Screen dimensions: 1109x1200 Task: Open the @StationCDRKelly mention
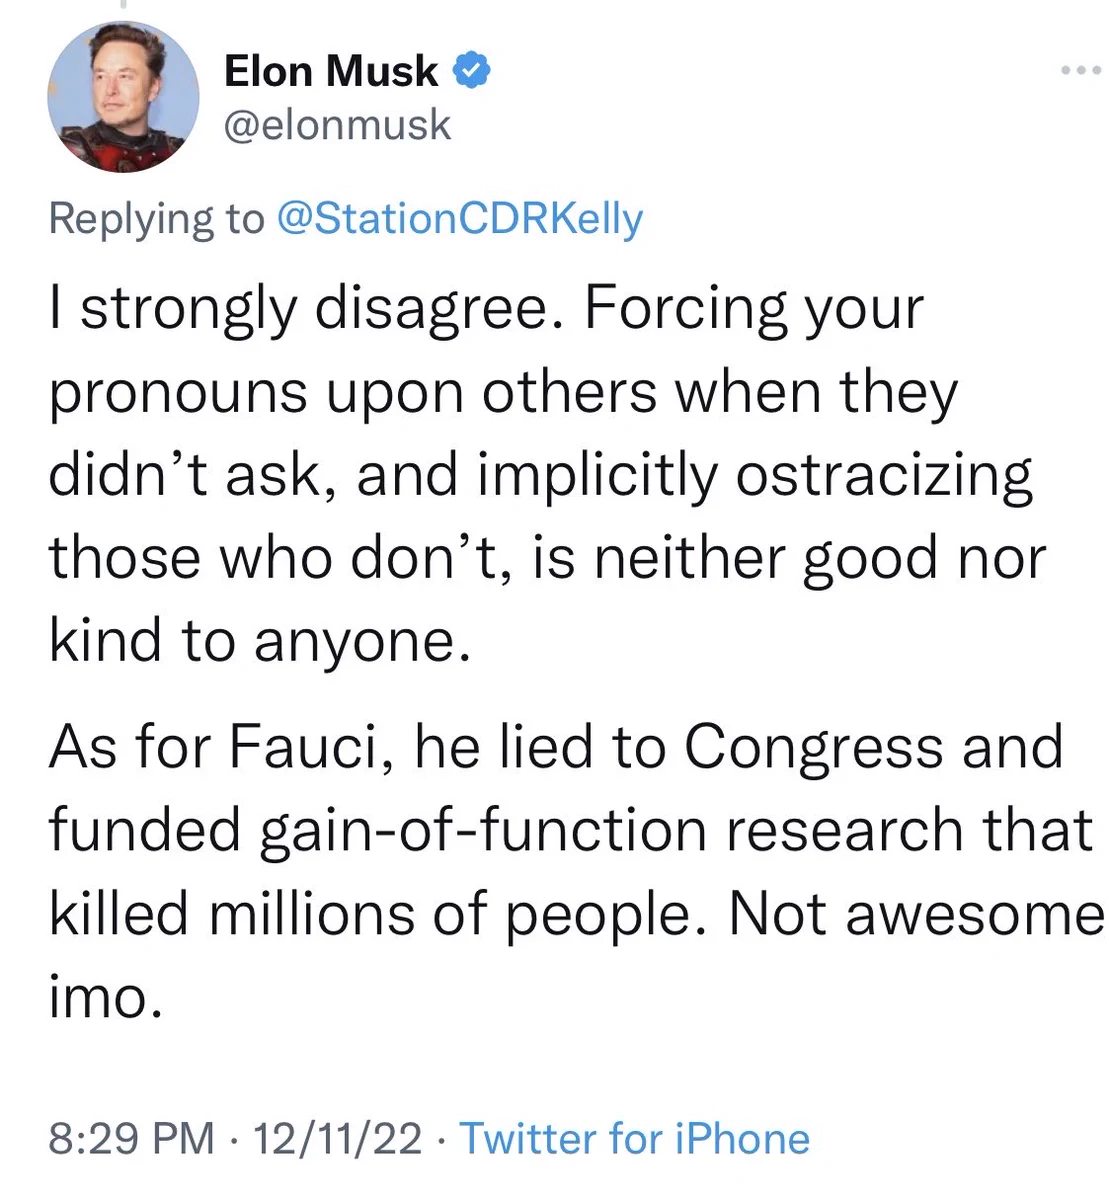pos(458,219)
